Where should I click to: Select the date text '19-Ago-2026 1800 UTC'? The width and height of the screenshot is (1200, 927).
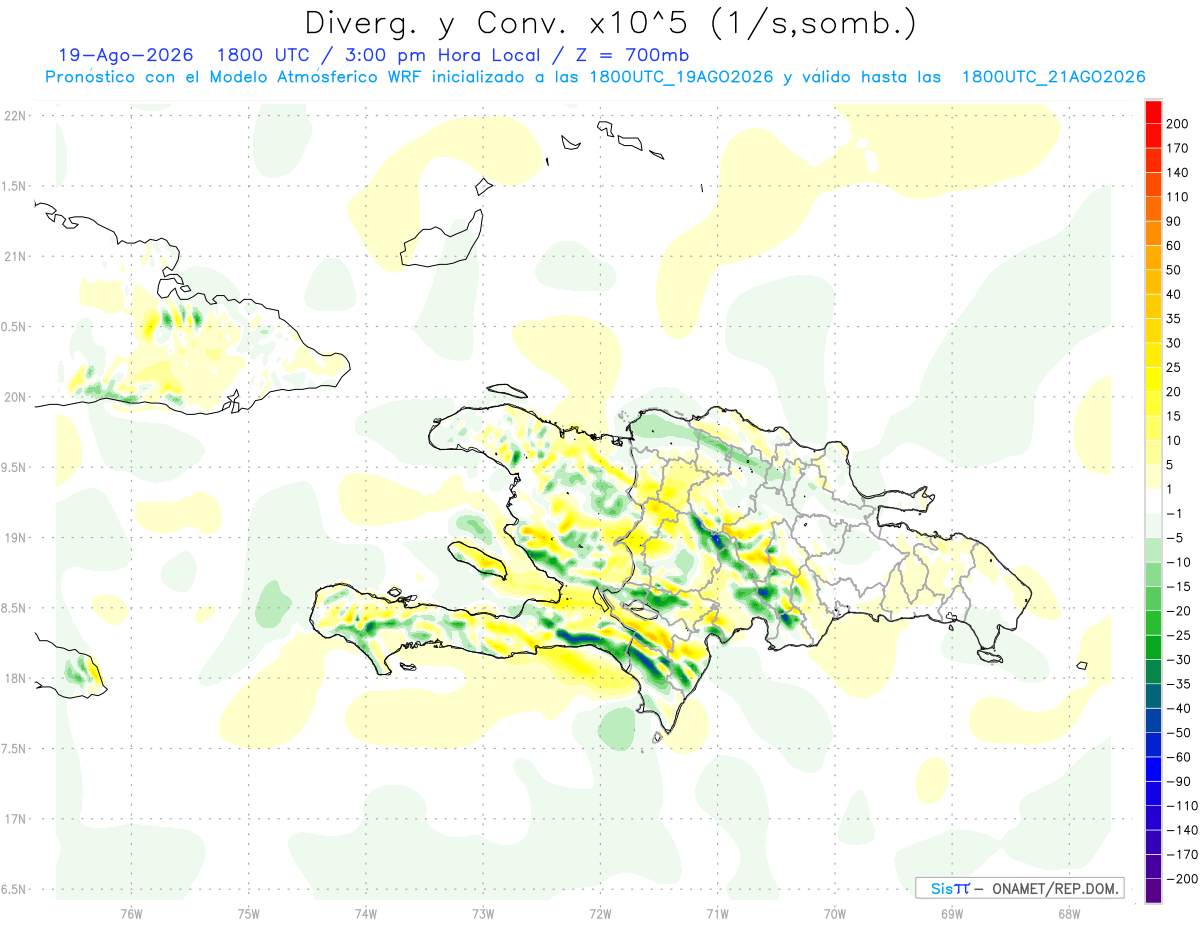[x=182, y=55]
